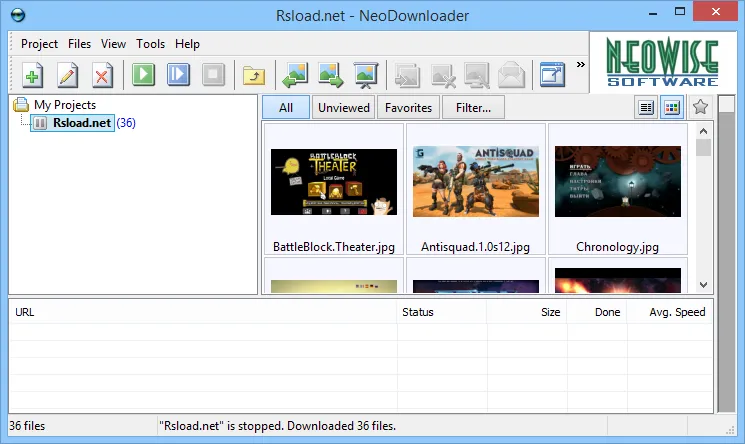Image resolution: width=745 pixels, height=444 pixels.
Task: Click the status bar '36 files' text
Action: pyautogui.click(x=27, y=425)
